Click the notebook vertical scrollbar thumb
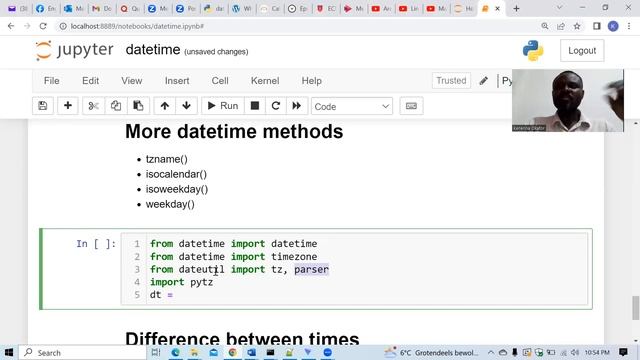The image size is (640, 360). coord(636,308)
